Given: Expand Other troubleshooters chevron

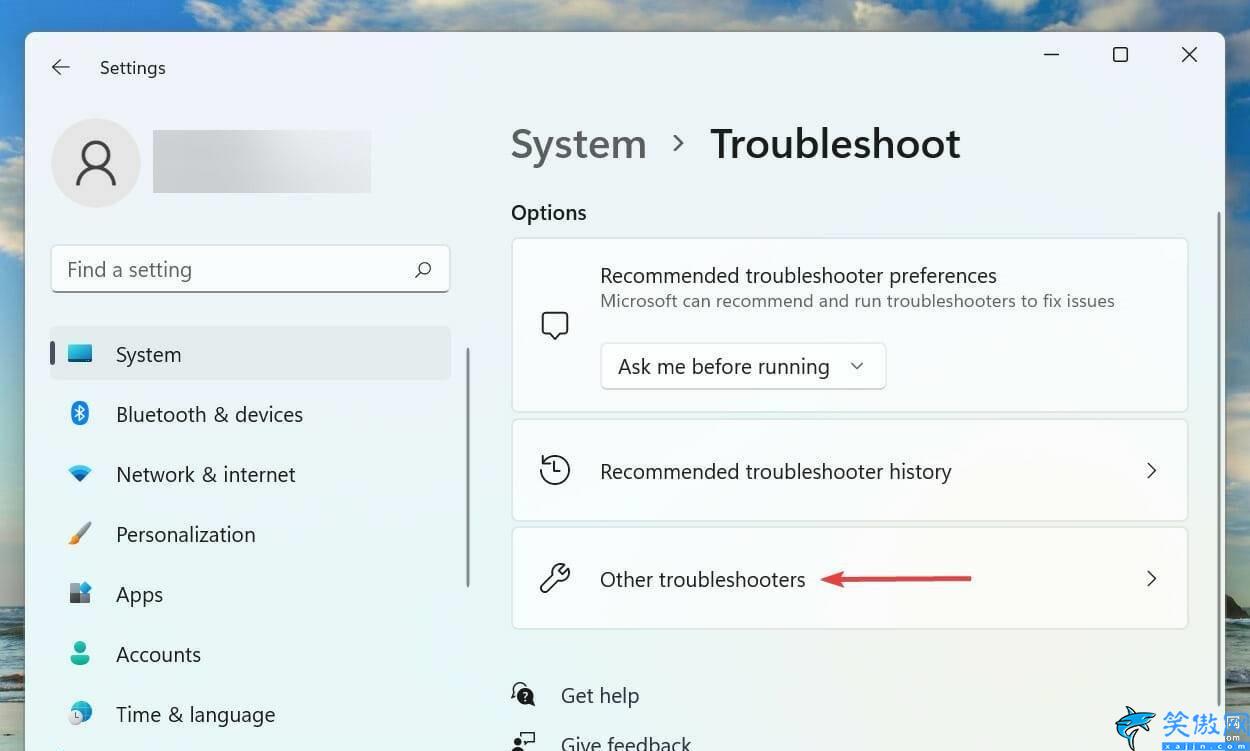Looking at the screenshot, I should click(1151, 578).
